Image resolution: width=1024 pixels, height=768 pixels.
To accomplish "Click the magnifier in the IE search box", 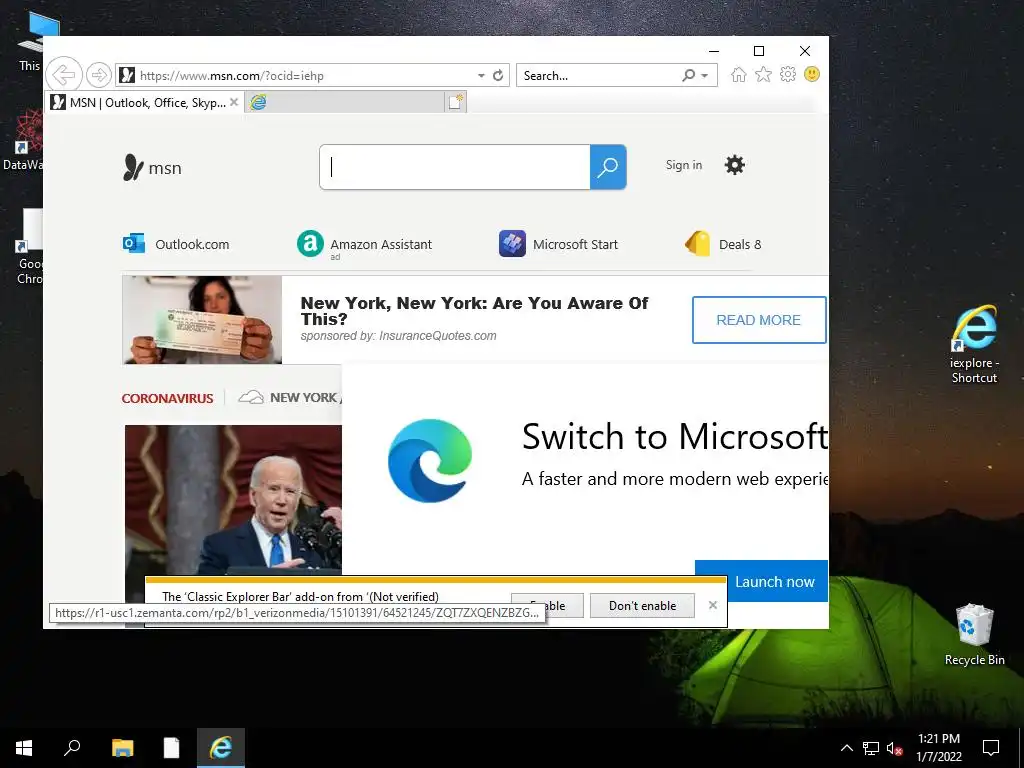I will coord(689,75).
